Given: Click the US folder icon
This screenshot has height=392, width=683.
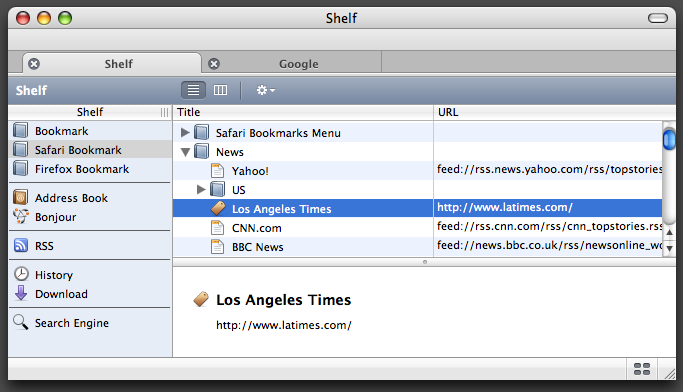Looking at the screenshot, I should coord(217,189).
